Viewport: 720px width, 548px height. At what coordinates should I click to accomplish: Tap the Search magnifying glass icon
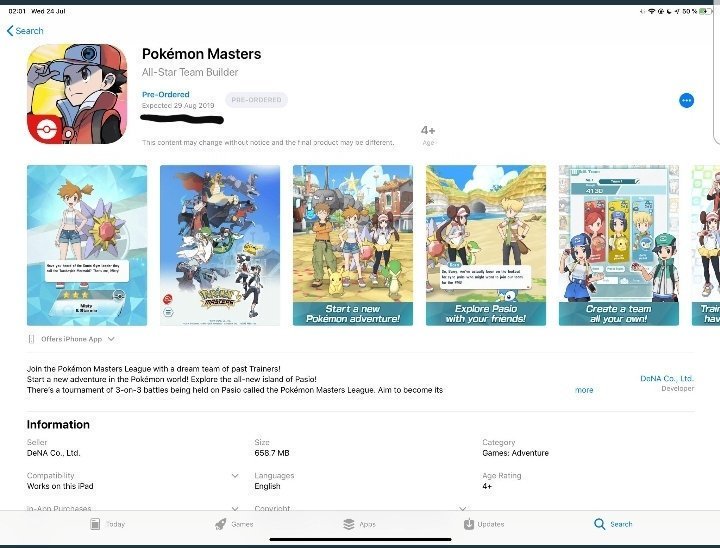[x=599, y=524]
